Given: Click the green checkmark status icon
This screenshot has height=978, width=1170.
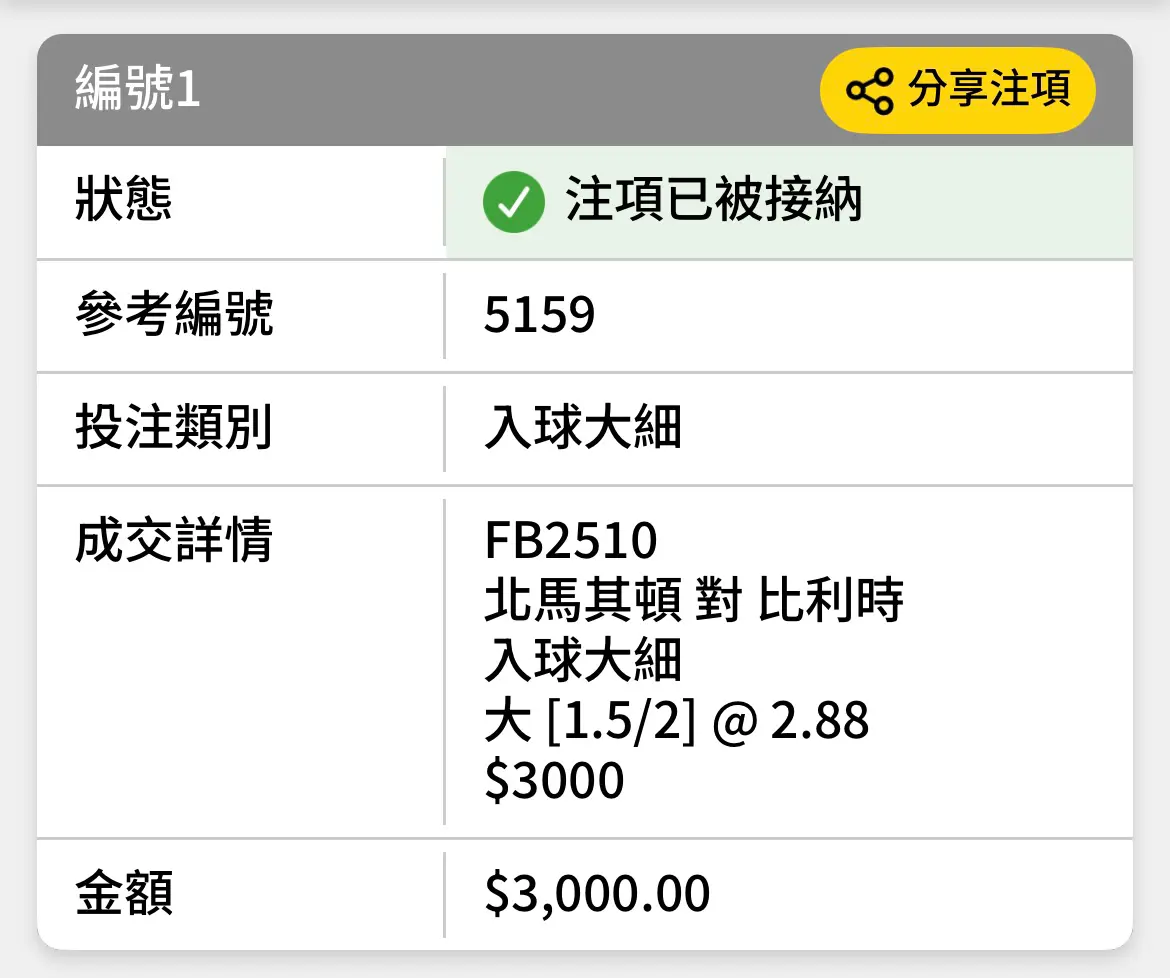Looking at the screenshot, I should click(513, 201).
